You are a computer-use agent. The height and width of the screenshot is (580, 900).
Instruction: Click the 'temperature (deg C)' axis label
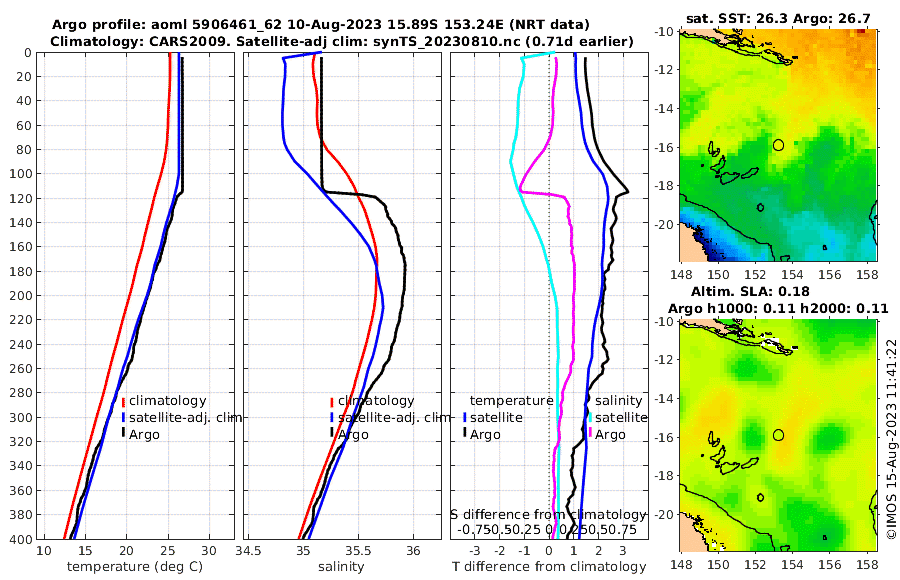click(x=135, y=567)
